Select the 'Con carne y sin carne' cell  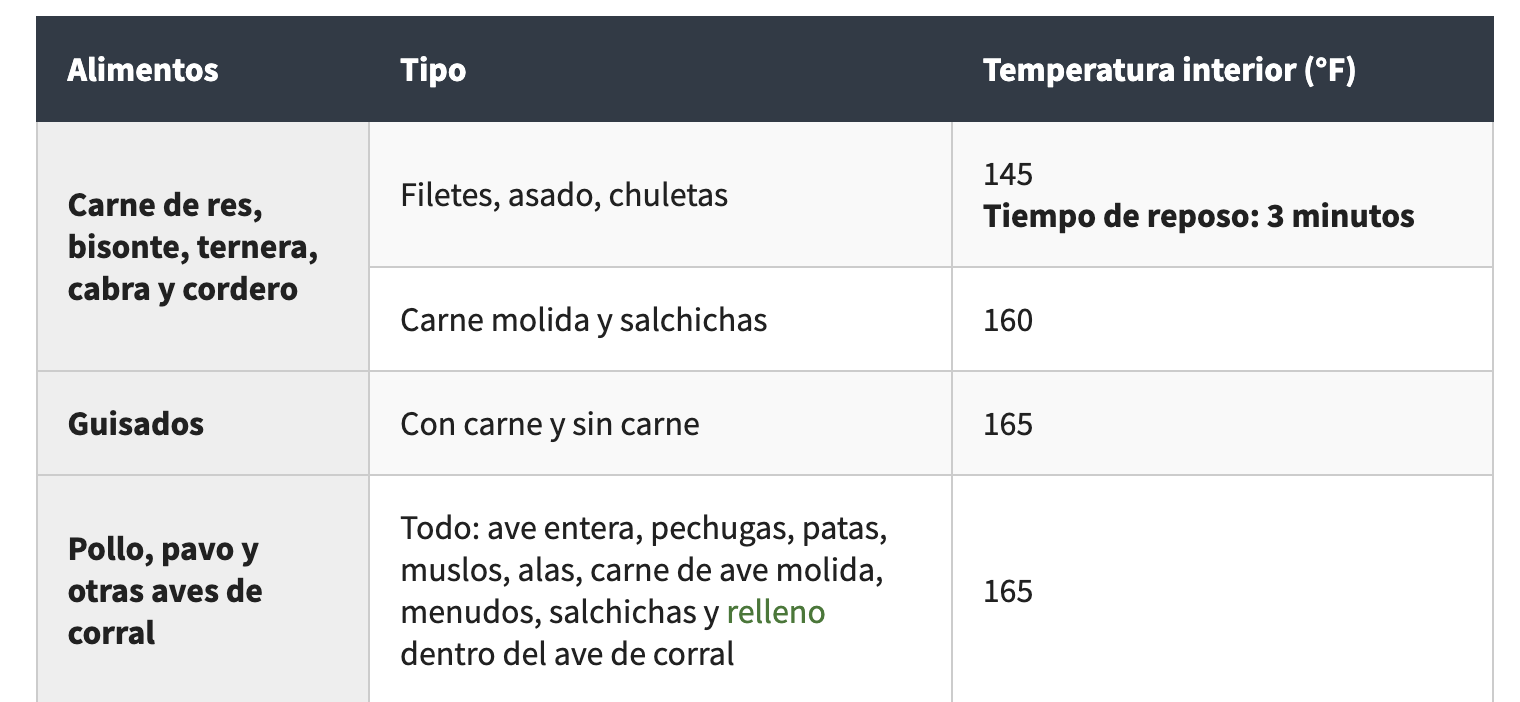(550, 424)
